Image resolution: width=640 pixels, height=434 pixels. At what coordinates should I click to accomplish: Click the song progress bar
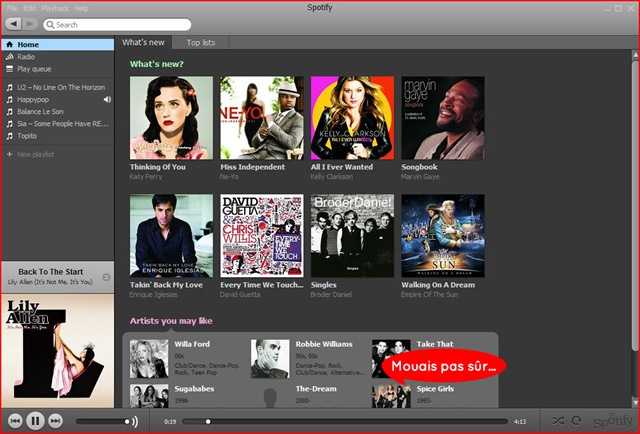pyautogui.click(x=345, y=421)
